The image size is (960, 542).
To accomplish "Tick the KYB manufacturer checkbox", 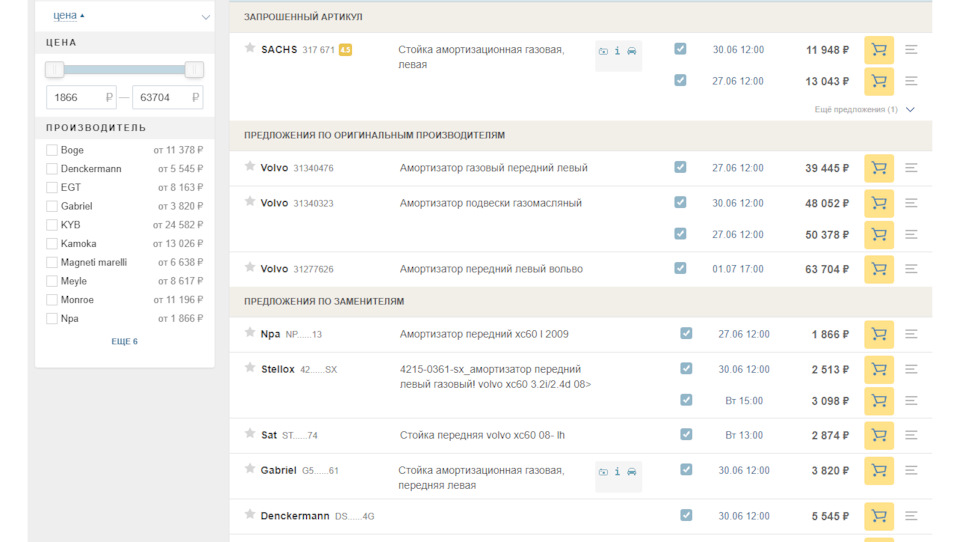I will (x=52, y=225).
